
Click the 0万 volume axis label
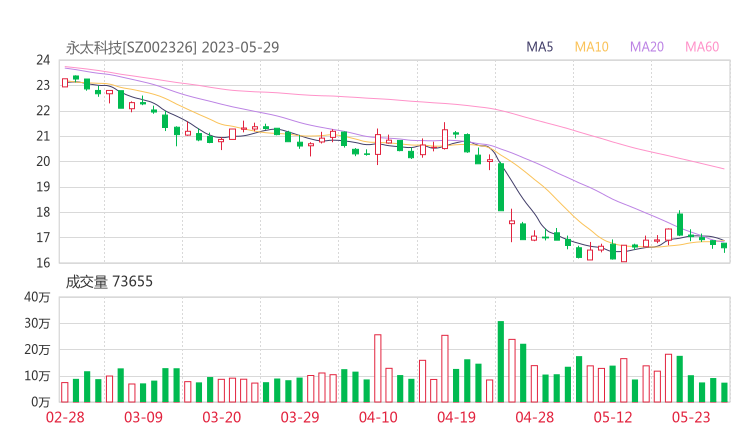[41, 402]
